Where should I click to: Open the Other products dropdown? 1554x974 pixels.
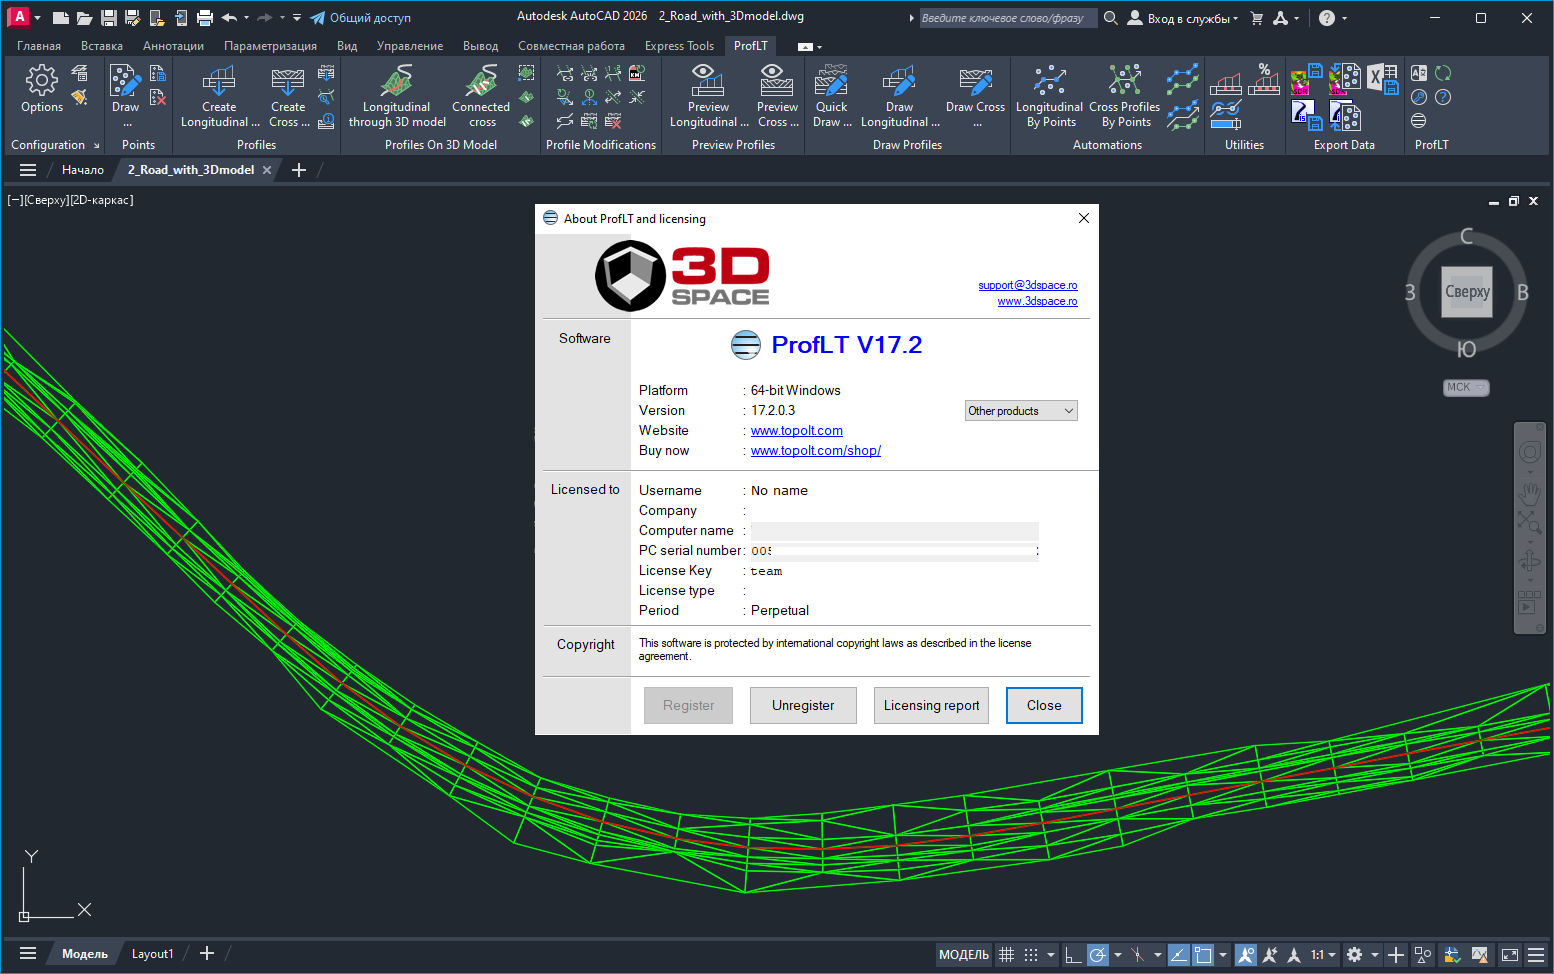(1020, 410)
